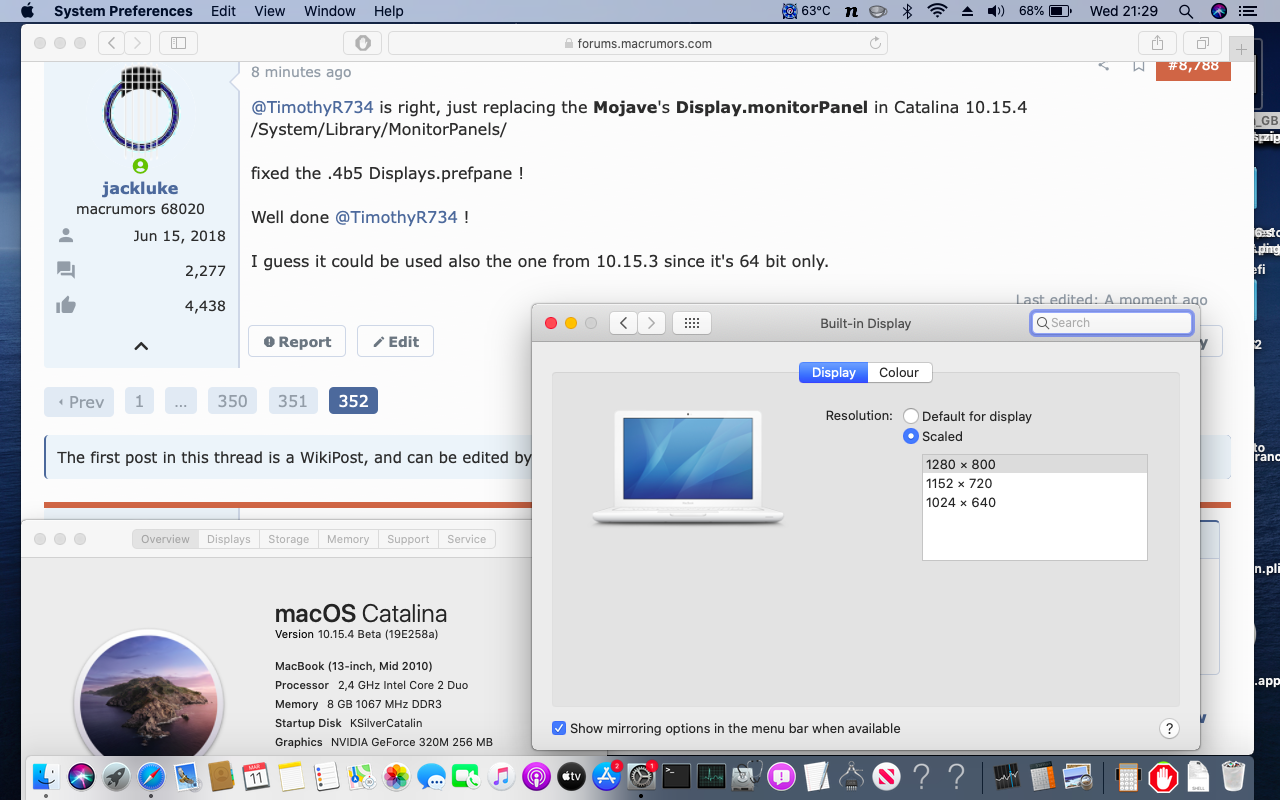1280x800 pixels.
Task: Switch to the Colour tab
Action: point(899,372)
